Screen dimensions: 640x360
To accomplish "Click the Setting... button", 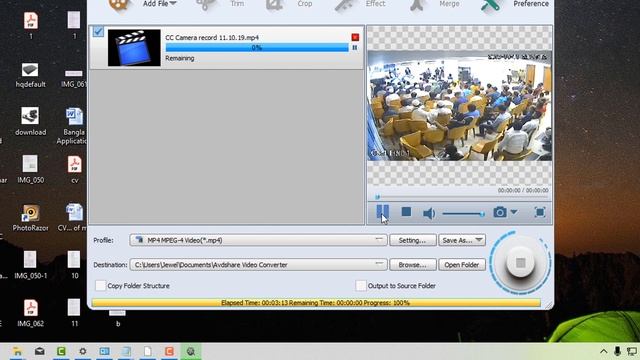I will click(412, 240).
